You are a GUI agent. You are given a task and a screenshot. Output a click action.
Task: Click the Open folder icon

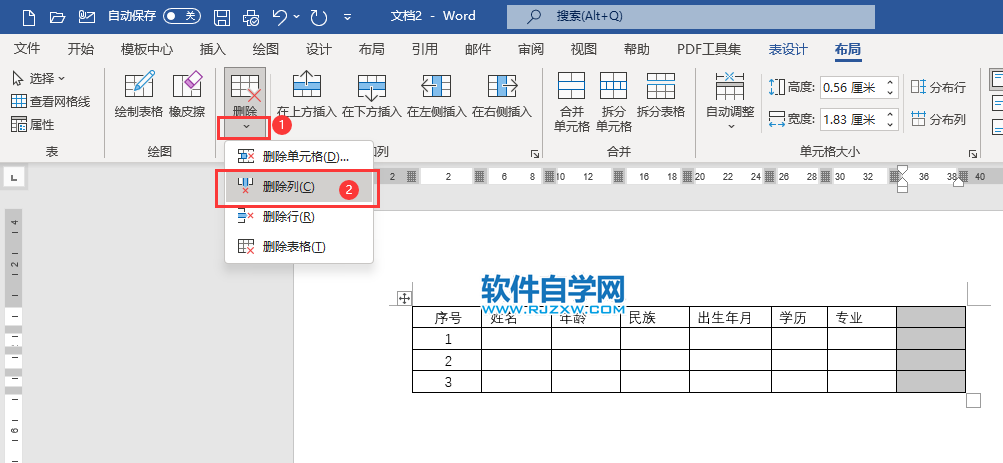(58, 17)
